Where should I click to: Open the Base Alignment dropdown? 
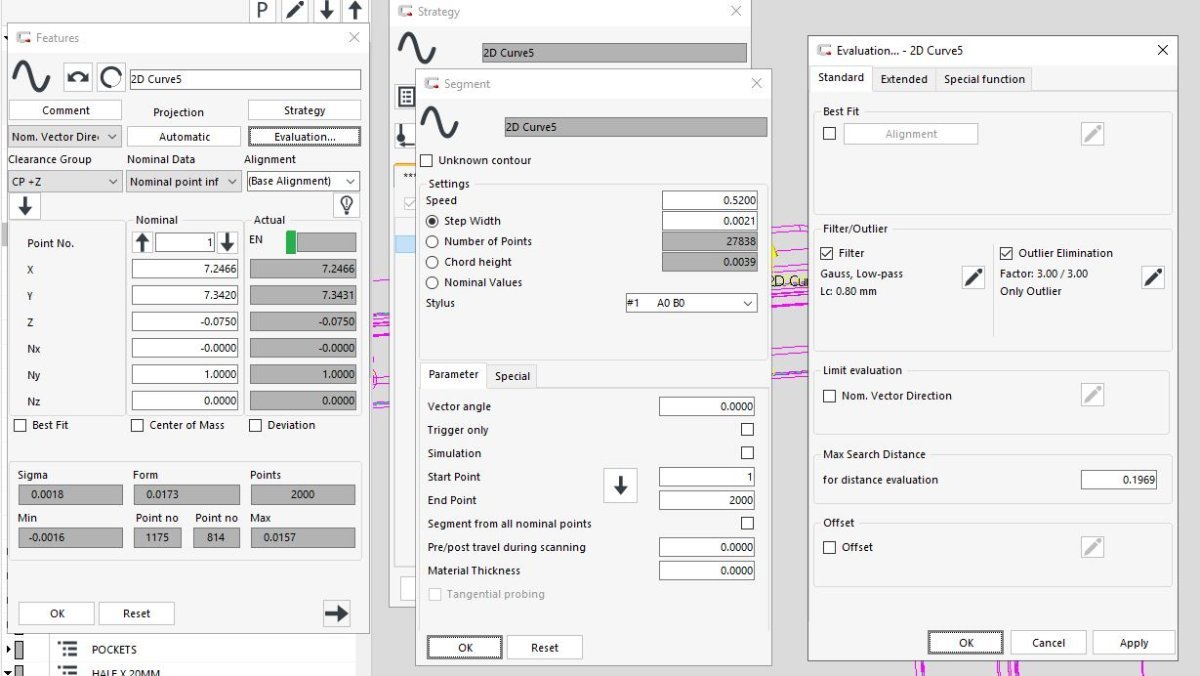point(302,181)
